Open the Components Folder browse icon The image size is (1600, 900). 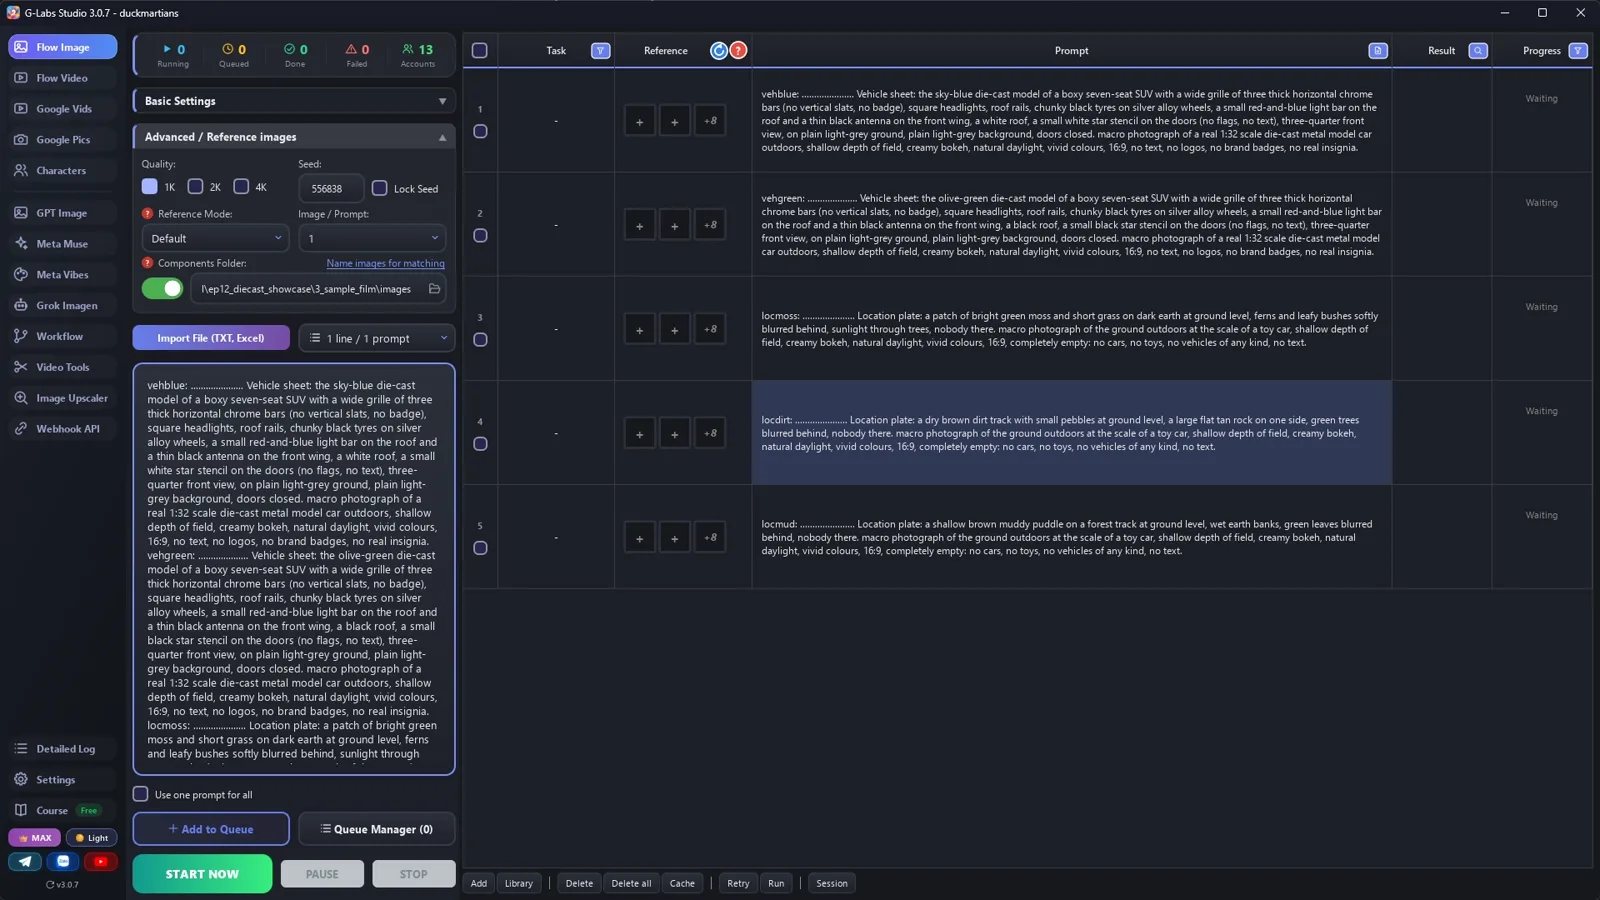tap(434, 289)
